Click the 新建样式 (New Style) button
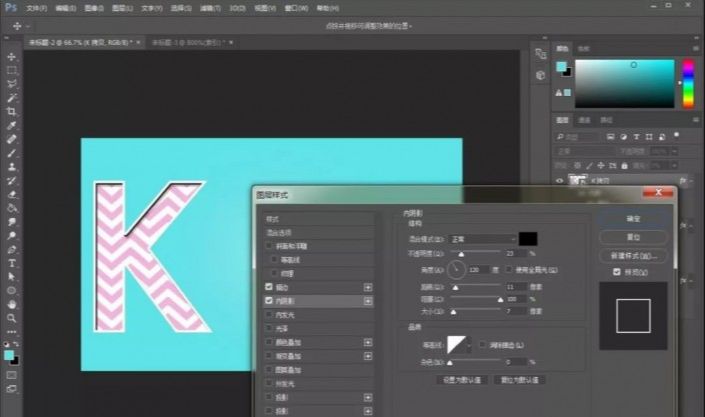 [633, 256]
